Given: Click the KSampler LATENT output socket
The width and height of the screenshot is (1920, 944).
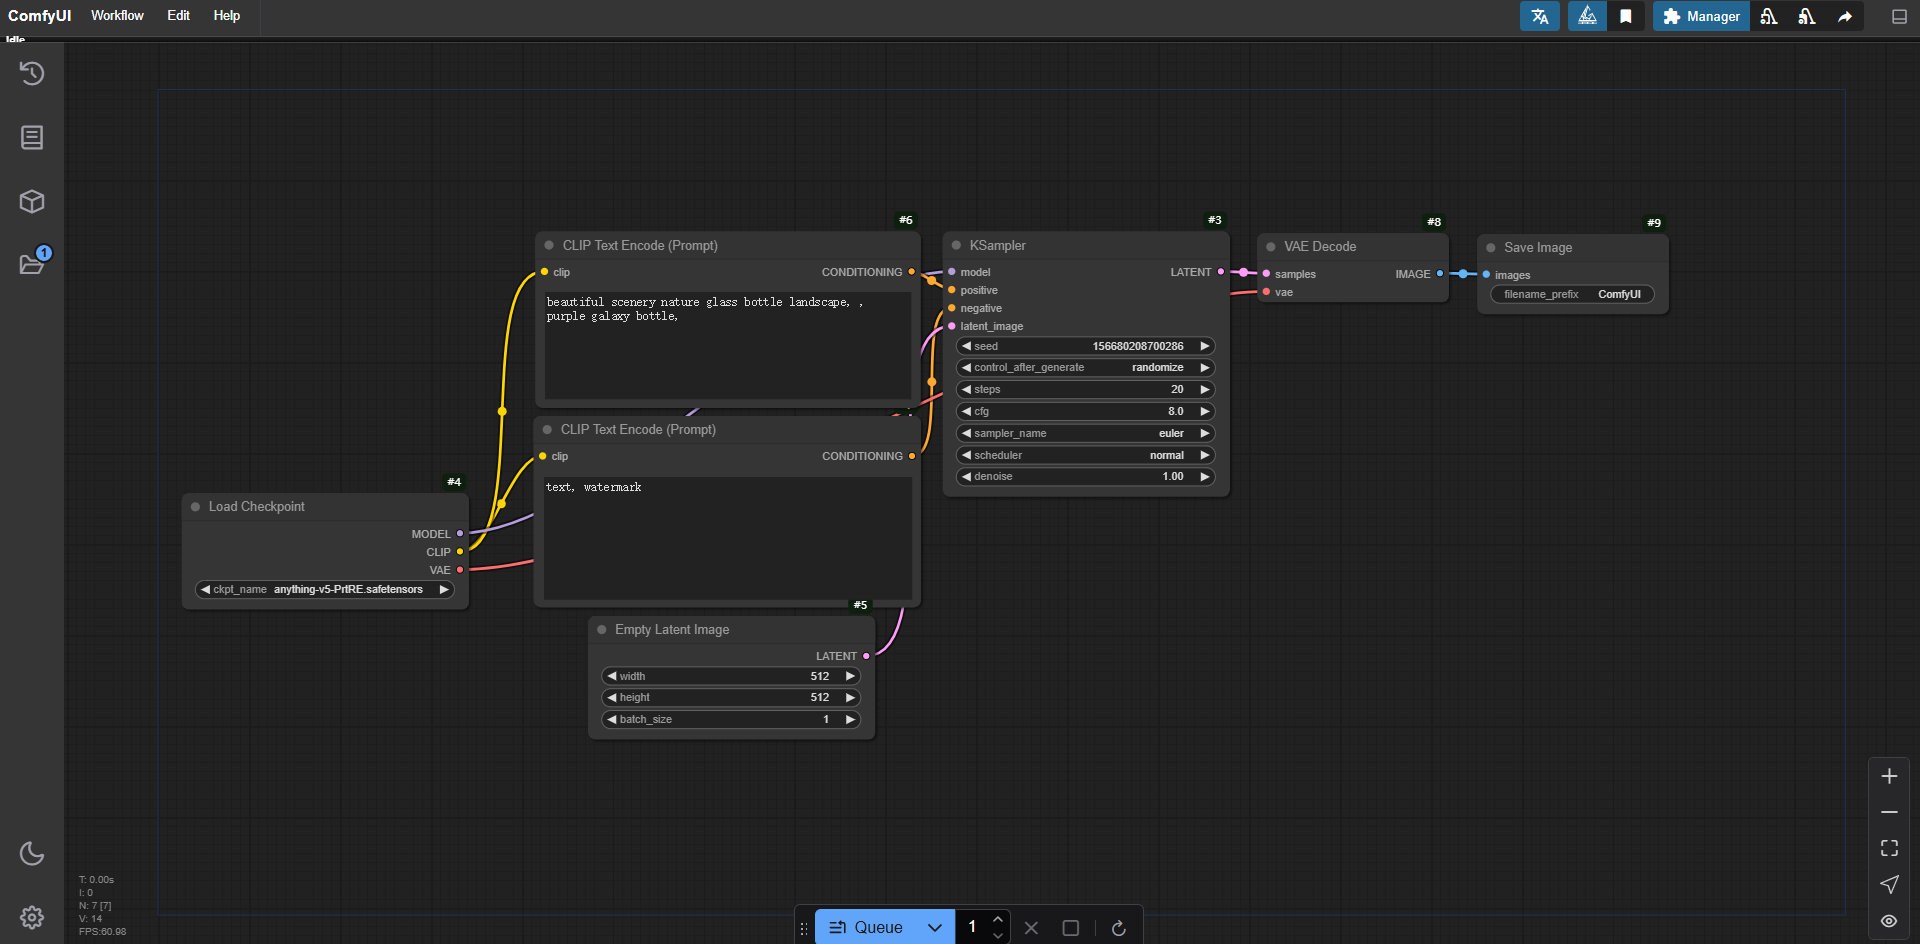Looking at the screenshot, I should 1221,272.
